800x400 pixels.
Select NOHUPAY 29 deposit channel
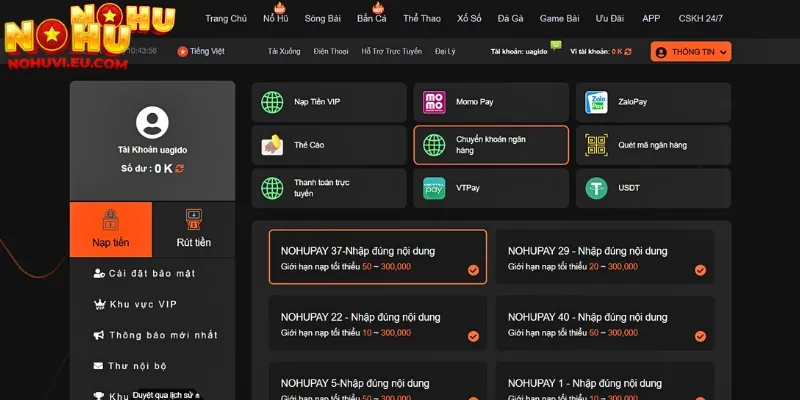tap(605, 257)
